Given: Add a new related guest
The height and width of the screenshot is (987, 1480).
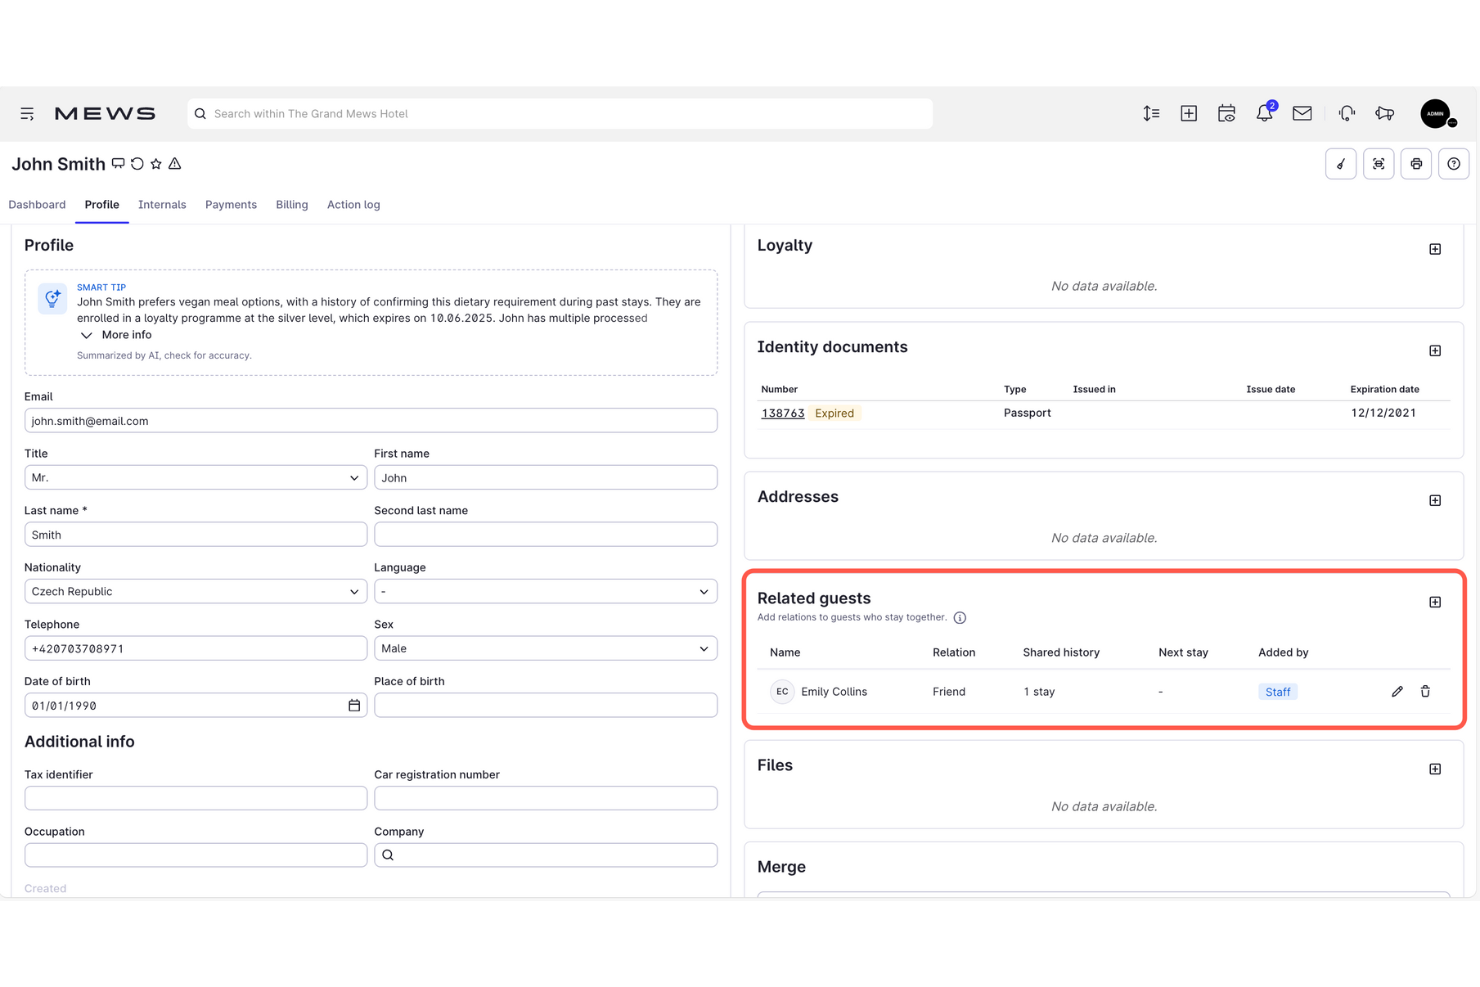Looking at the screenshot, I should [1435, 601].
